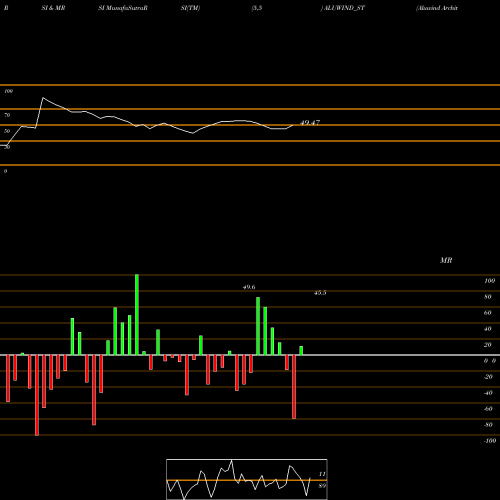
Task: Click the mini overview chart at the bottom
Action: coord(247,479)
